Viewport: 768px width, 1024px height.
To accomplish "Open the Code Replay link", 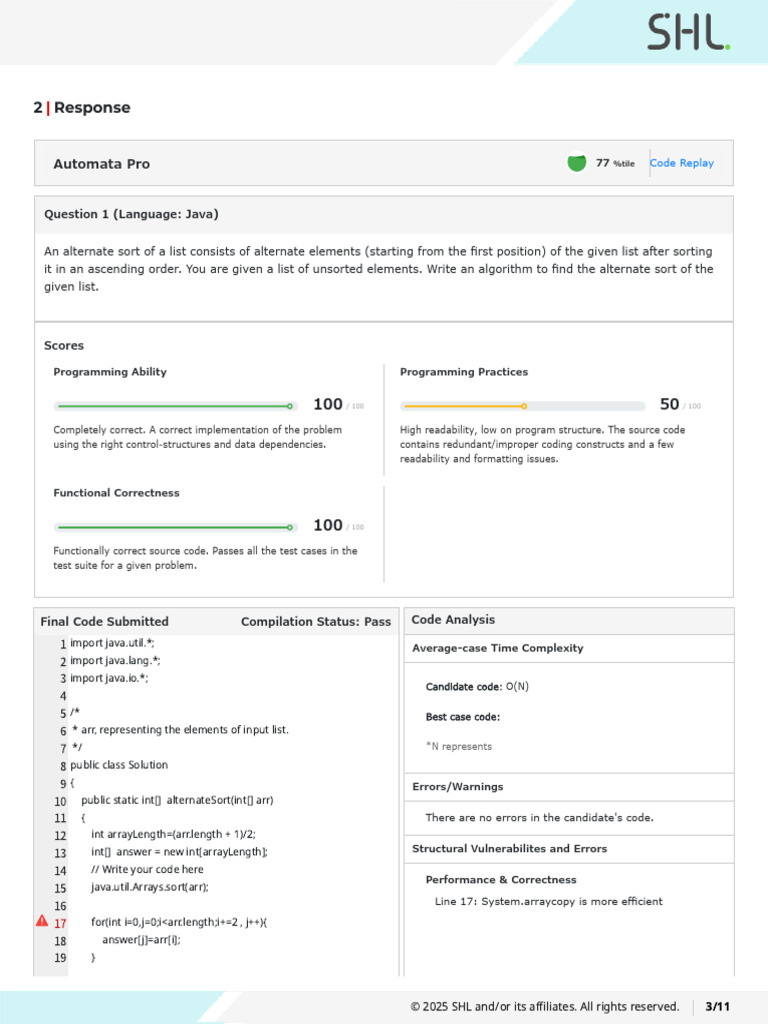I will click(681, 163).
